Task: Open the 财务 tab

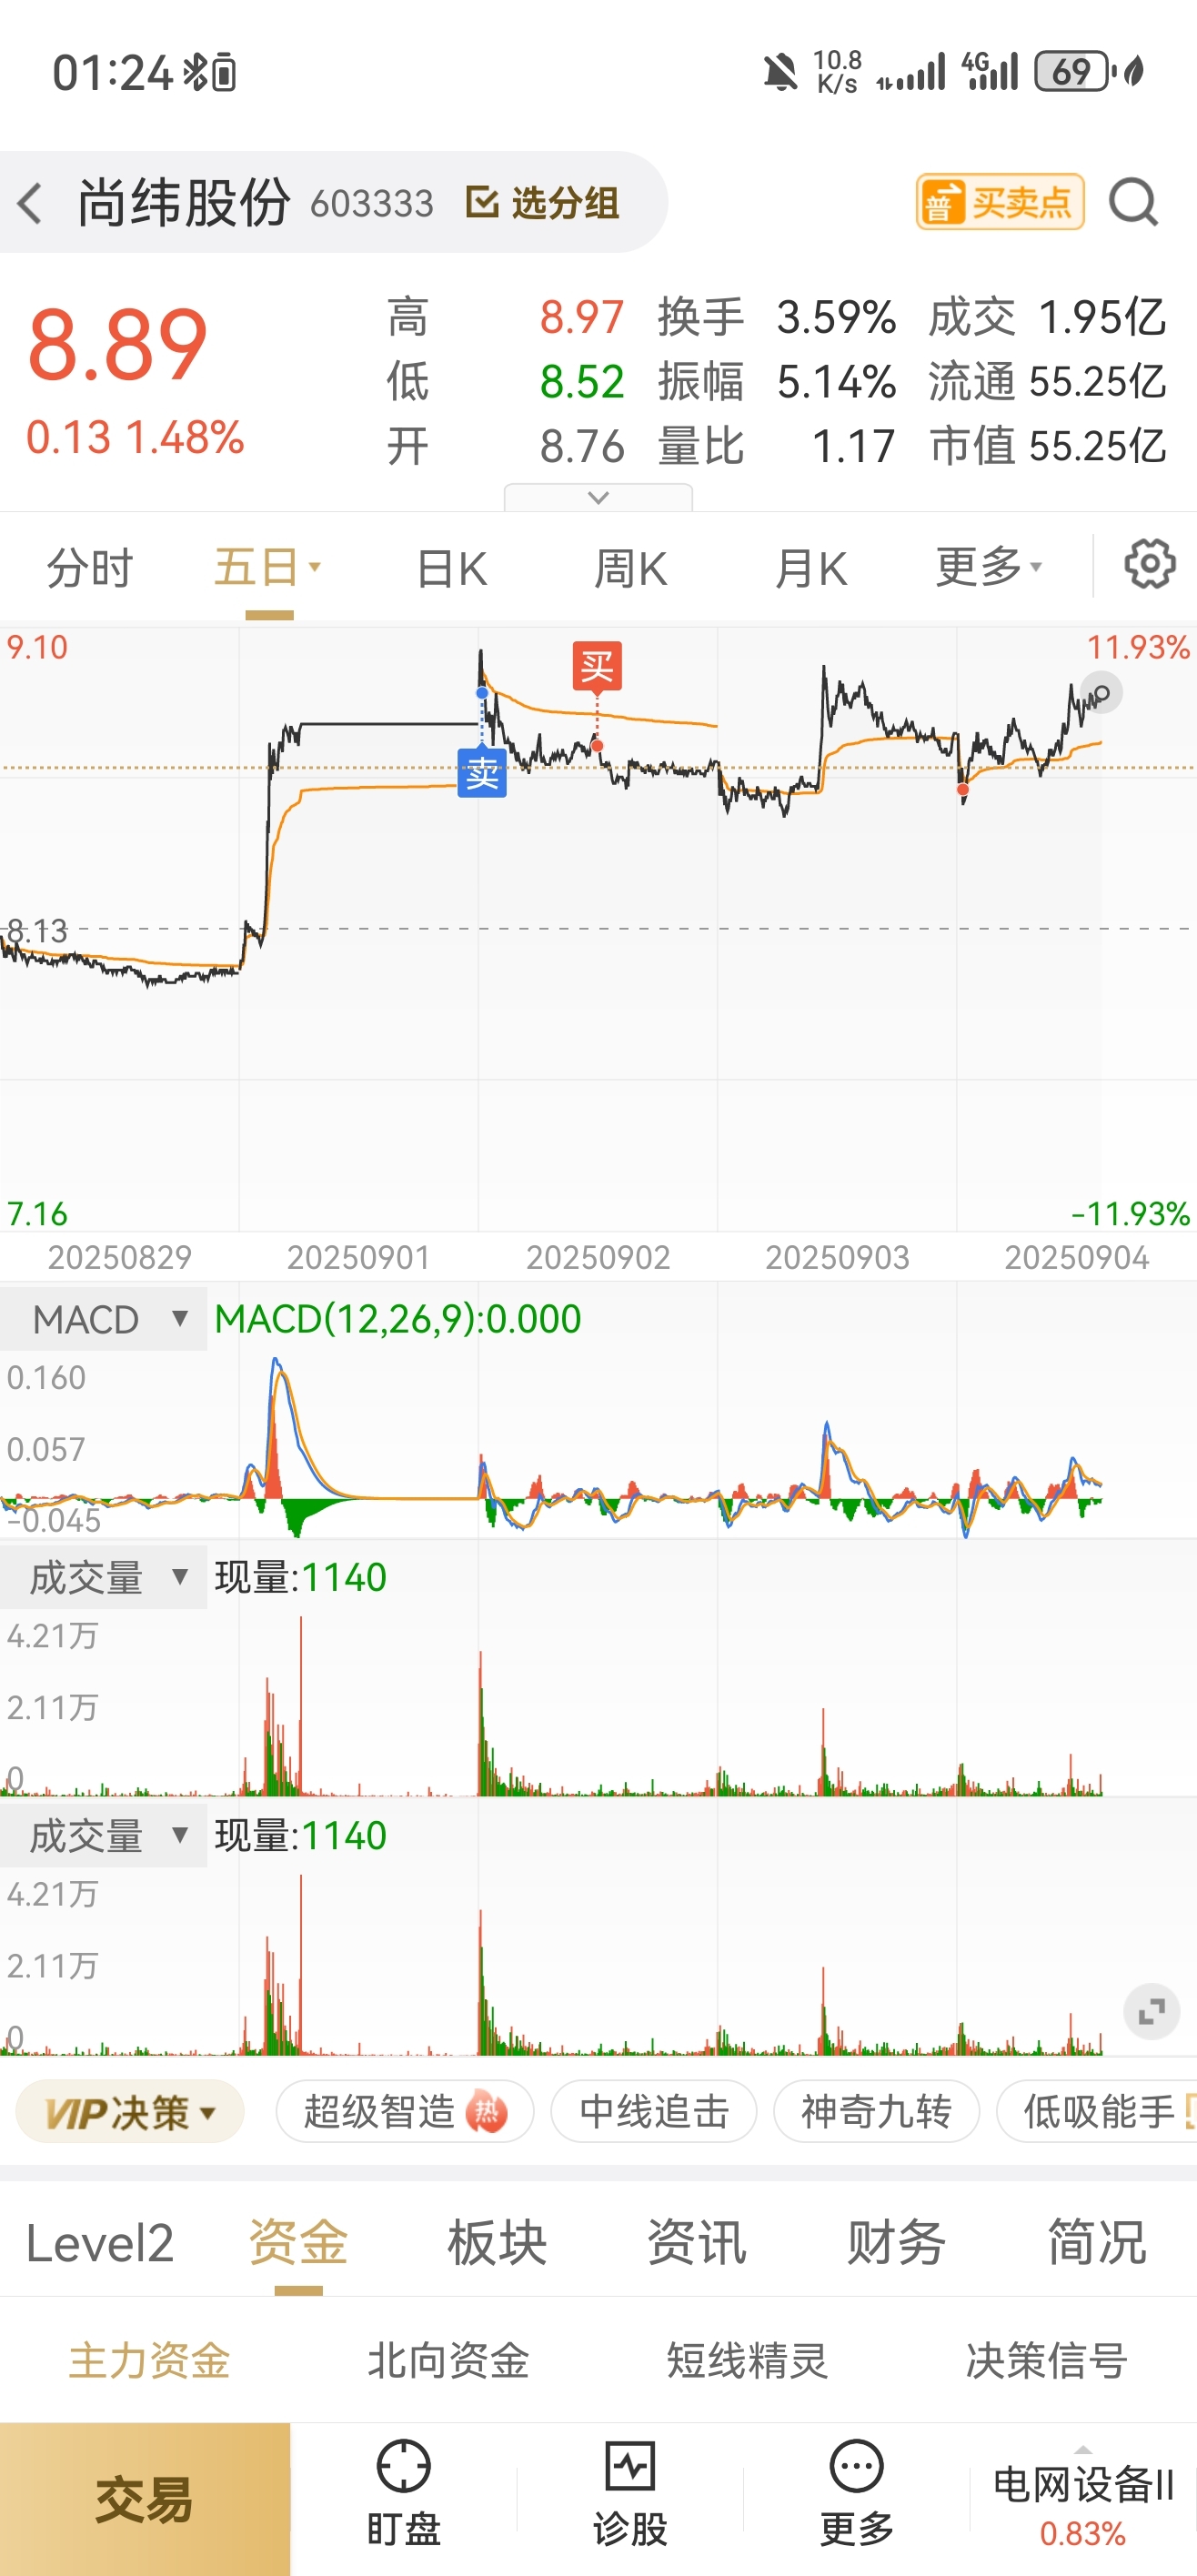Action: (896, 2243)
